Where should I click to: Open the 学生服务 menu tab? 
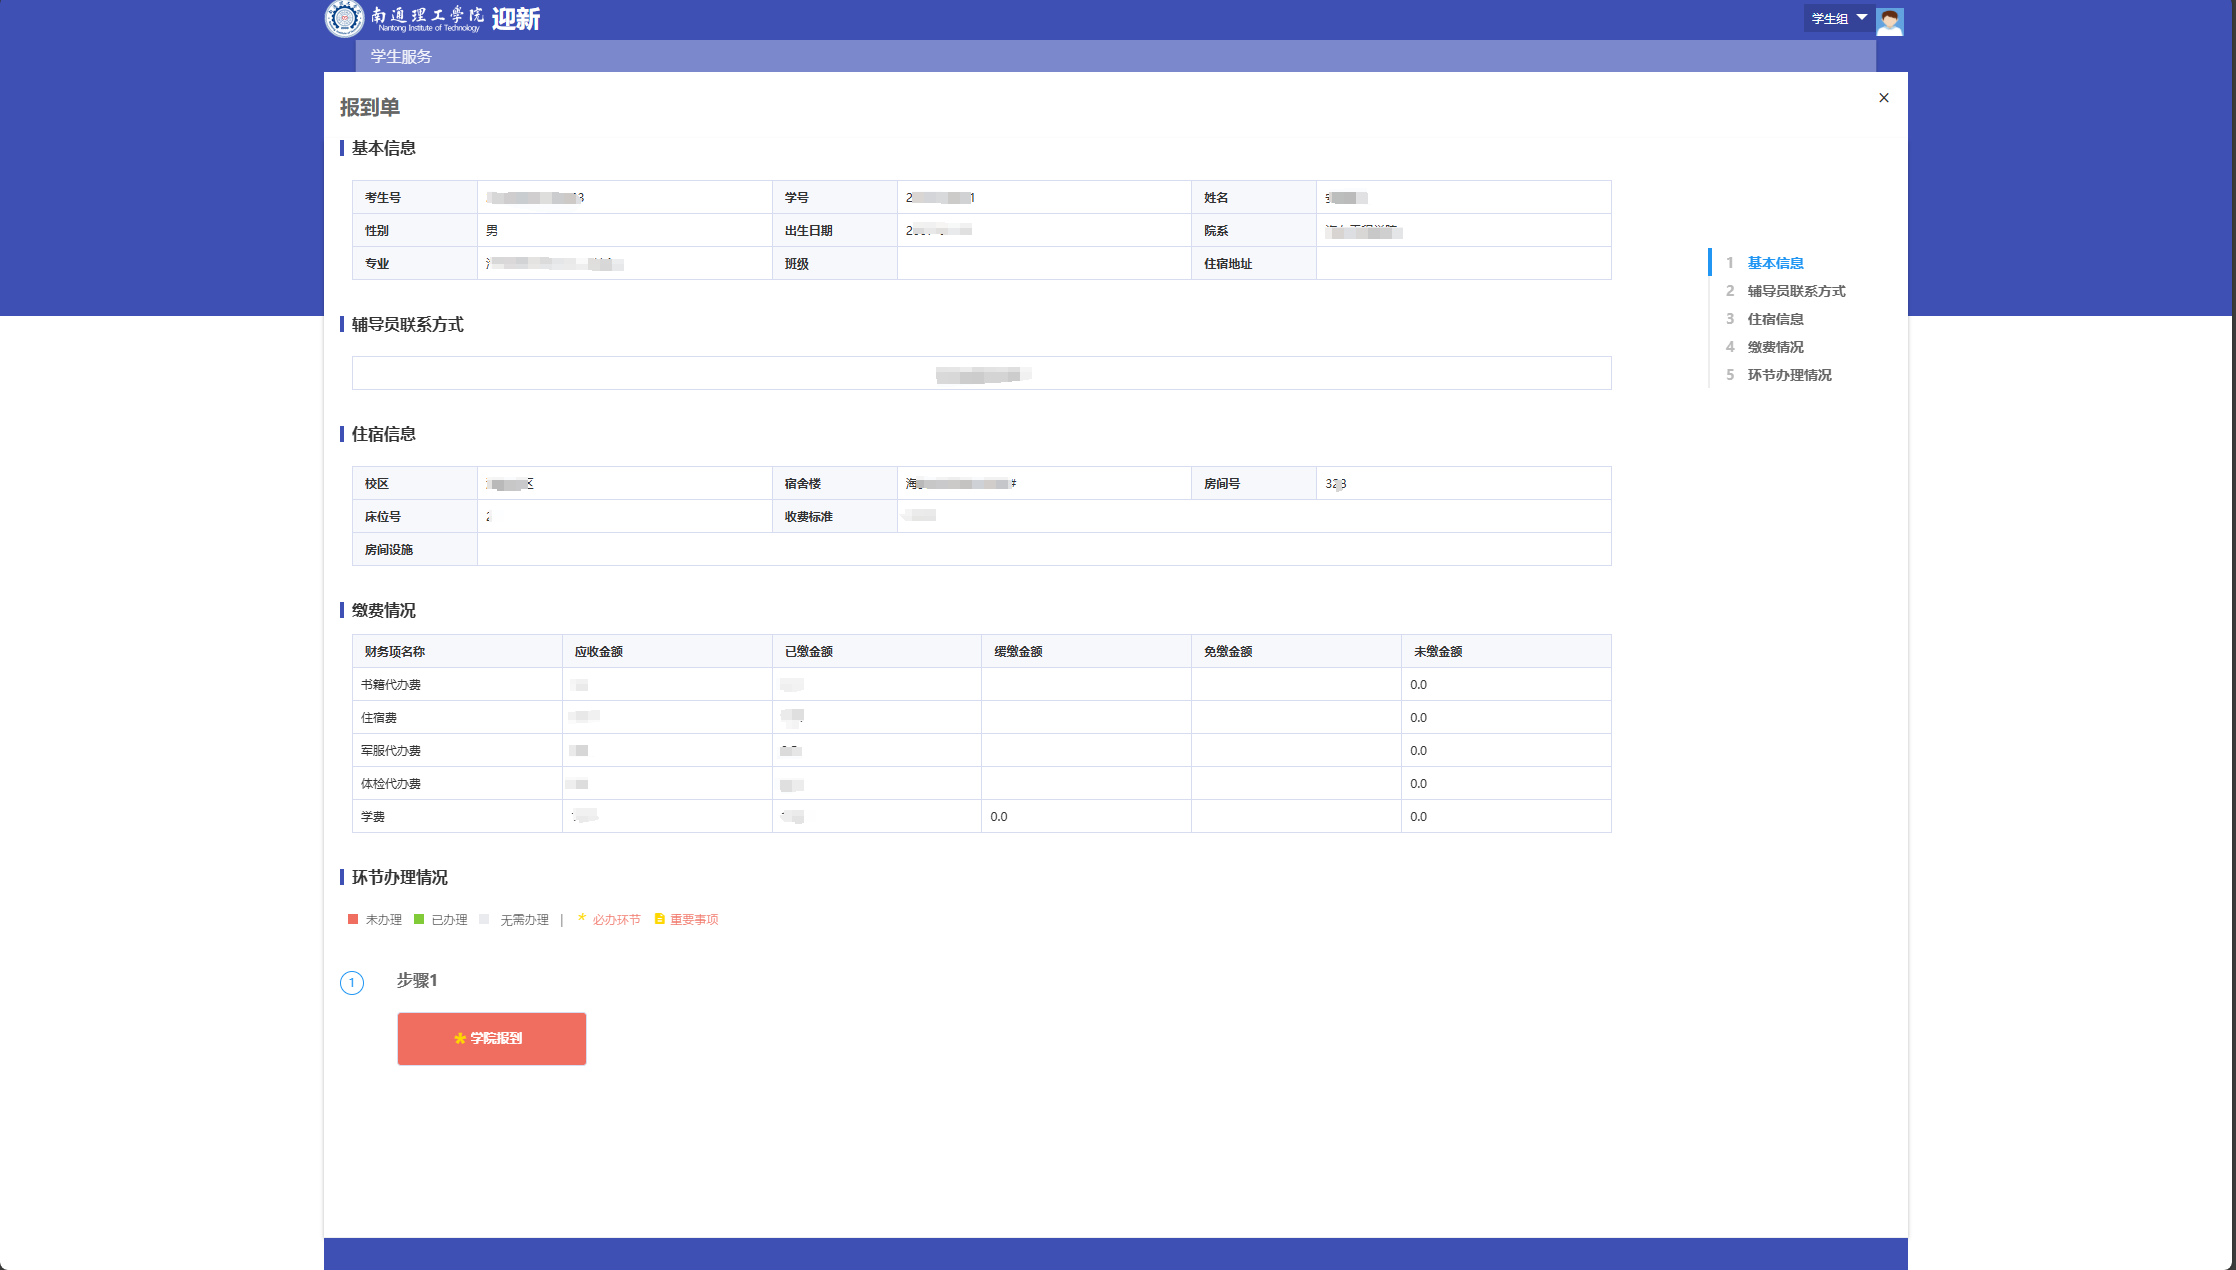click(x=401, y=56)
